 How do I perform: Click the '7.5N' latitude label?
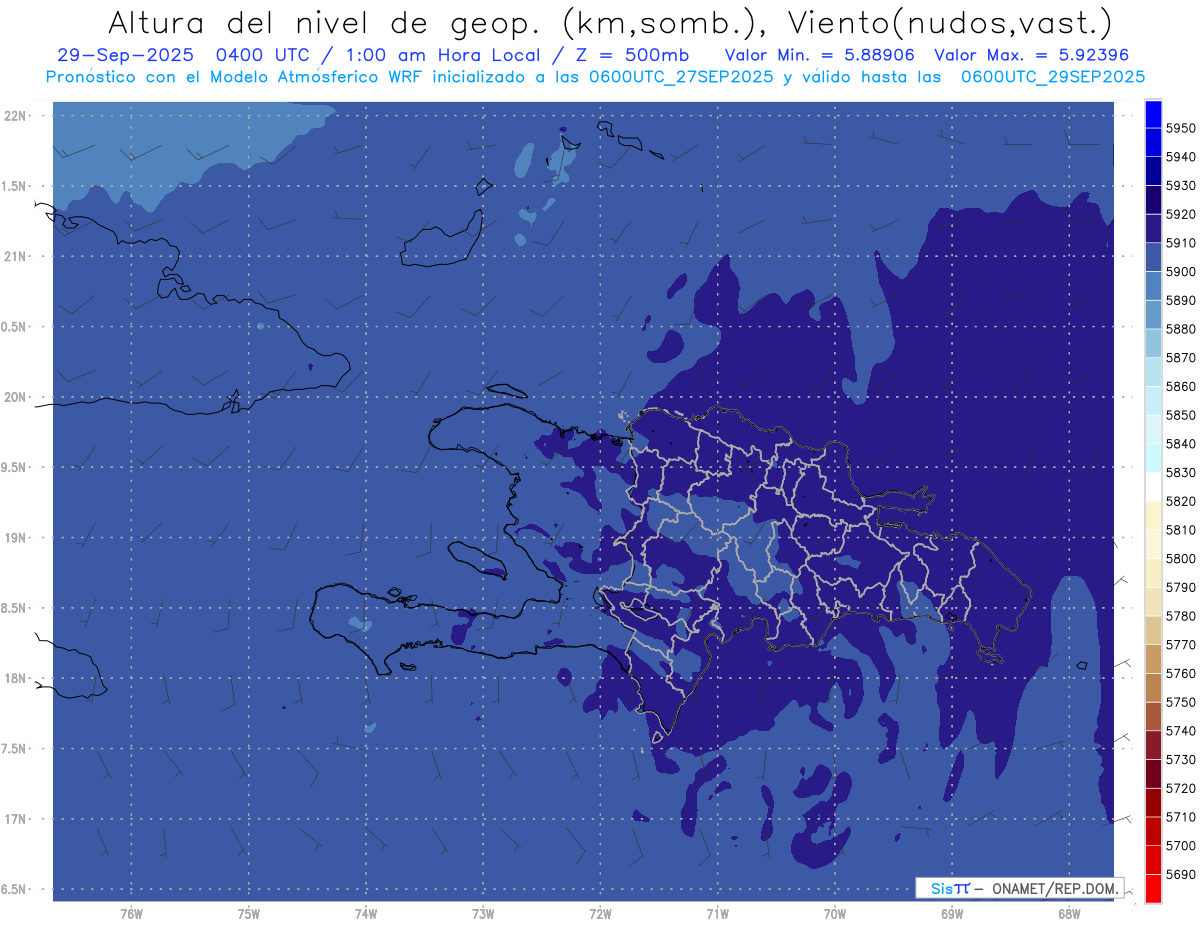coord(15,749)
